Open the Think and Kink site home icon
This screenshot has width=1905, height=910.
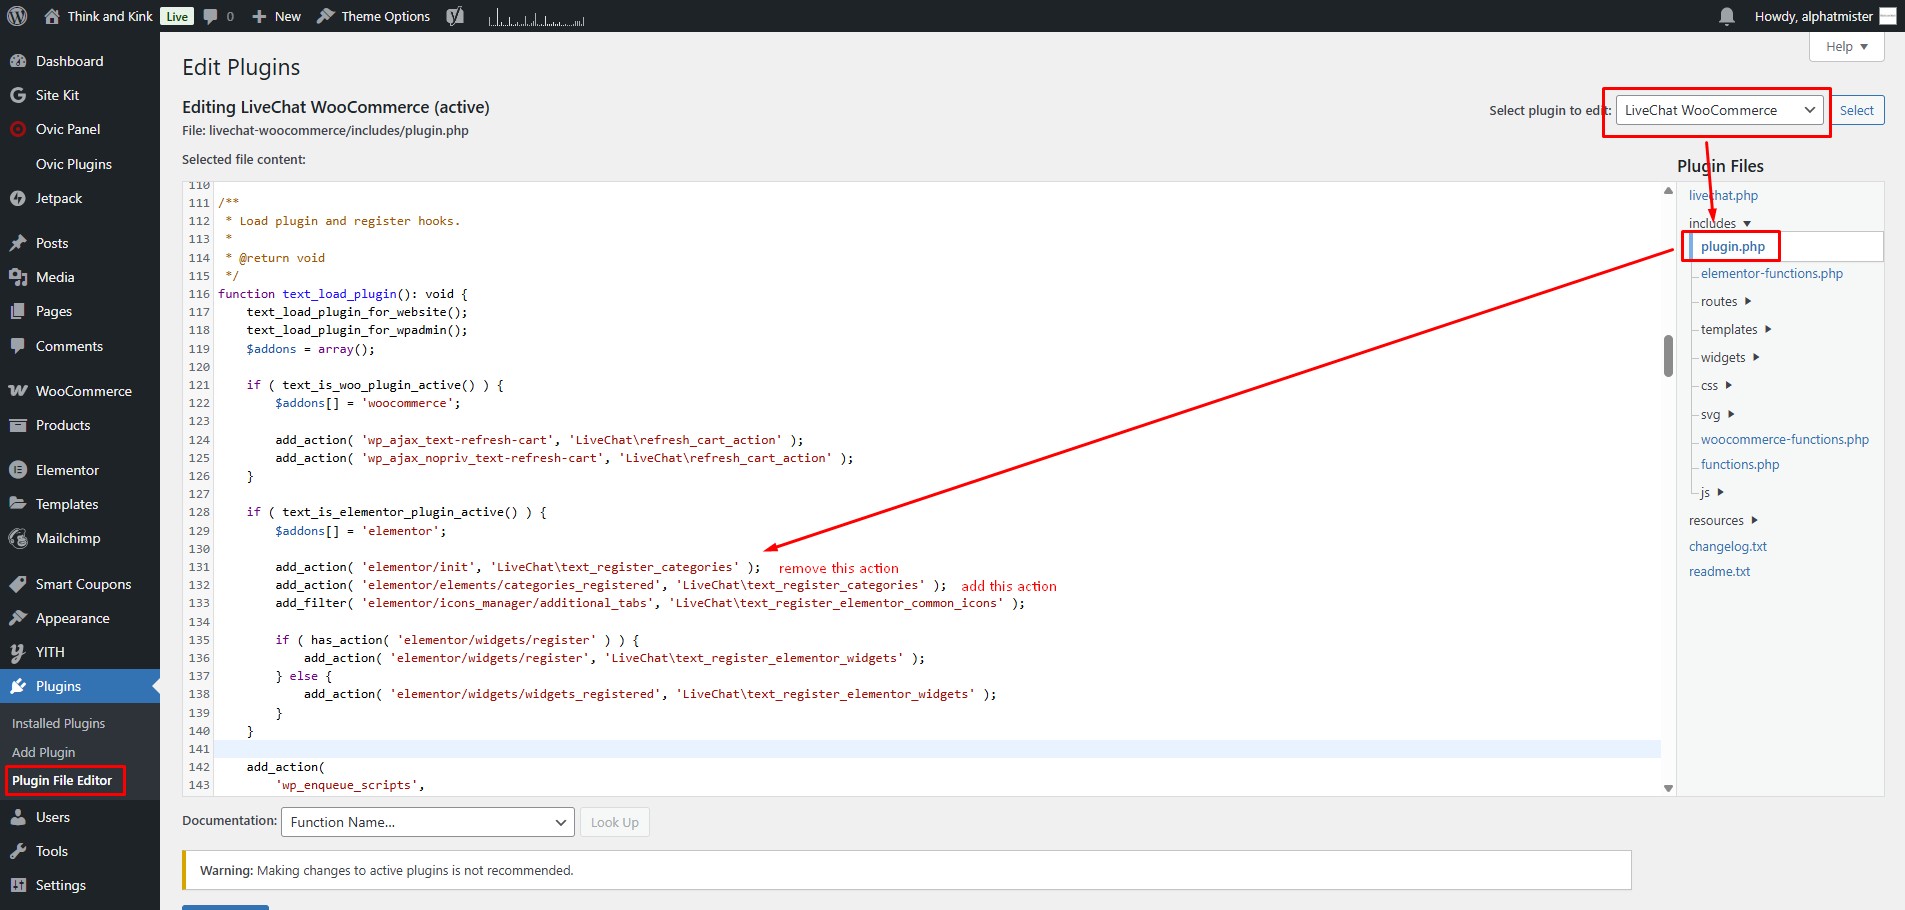pyautogui.click(x=52, y=16)
